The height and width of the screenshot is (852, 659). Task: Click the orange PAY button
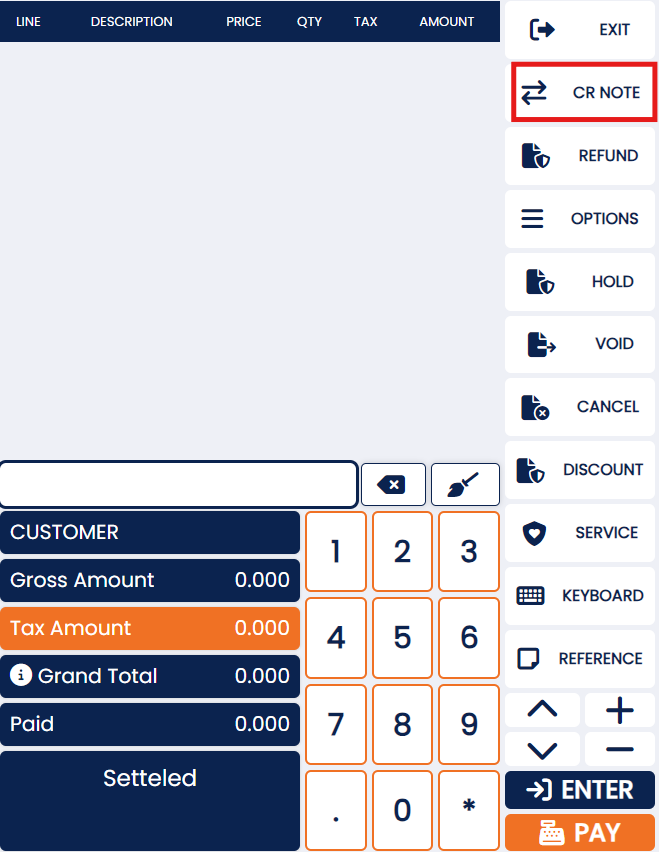click(x=580, y=832)
